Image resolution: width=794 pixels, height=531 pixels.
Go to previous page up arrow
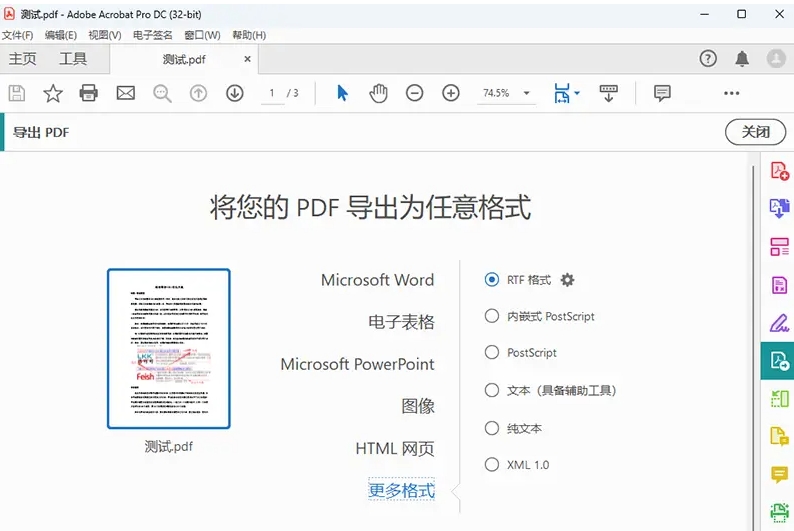198,93
